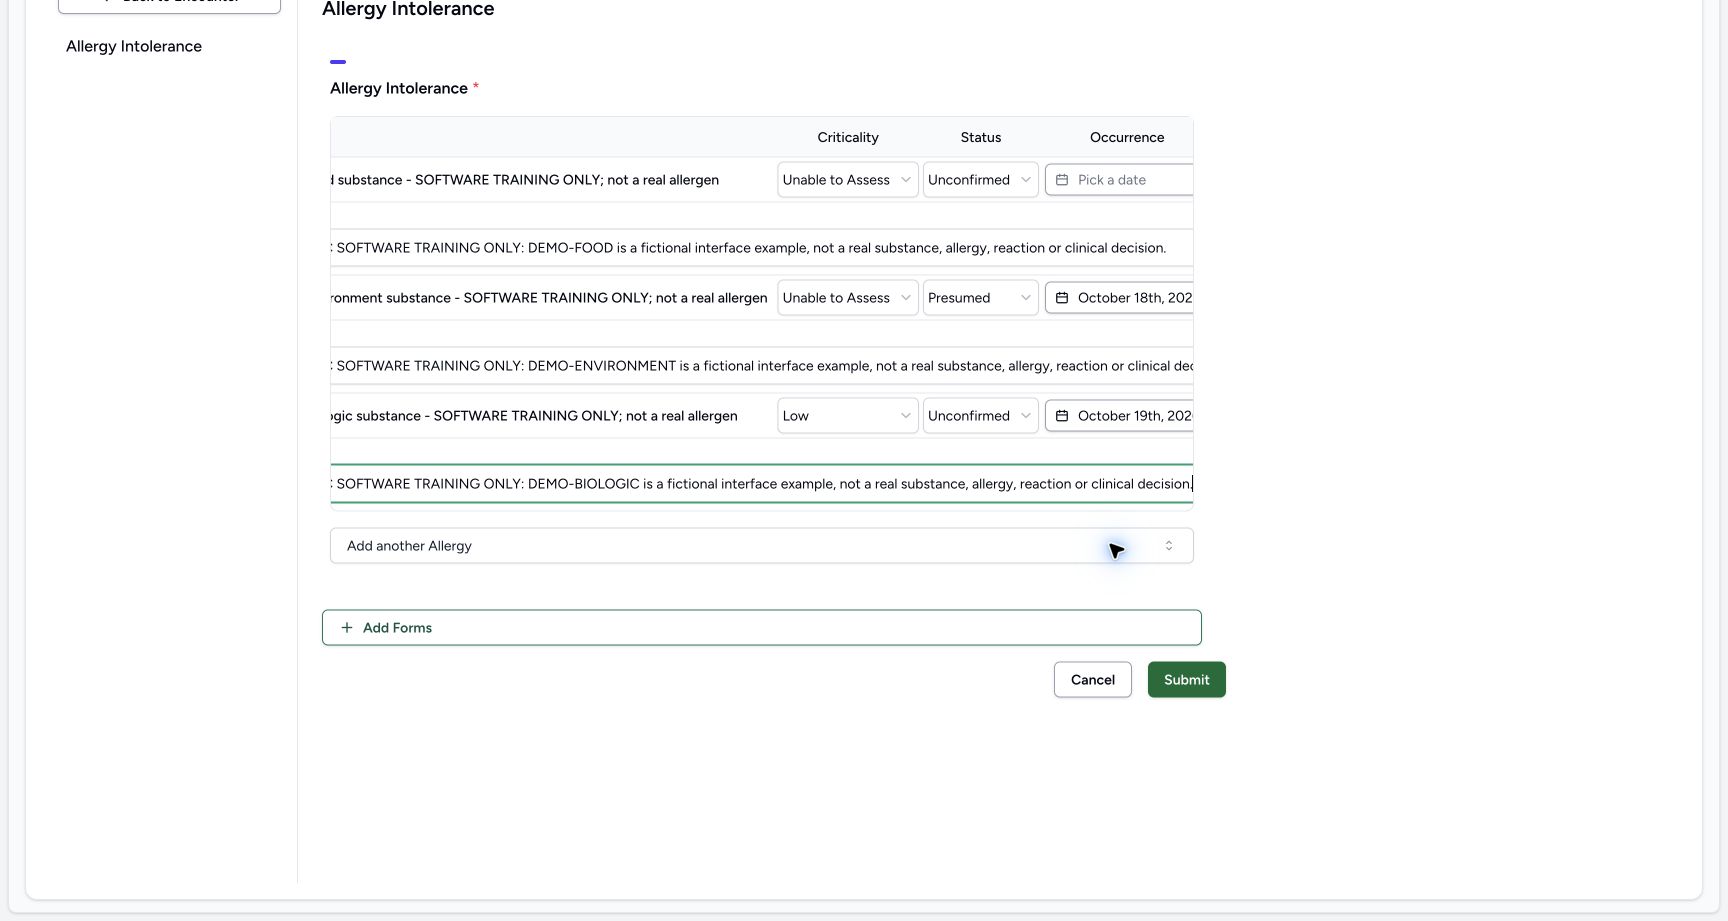The width and height of the screenshot is (1728, 921).
Task: Click the DEMO-FOOD note text field
Action: pos(762,248)
